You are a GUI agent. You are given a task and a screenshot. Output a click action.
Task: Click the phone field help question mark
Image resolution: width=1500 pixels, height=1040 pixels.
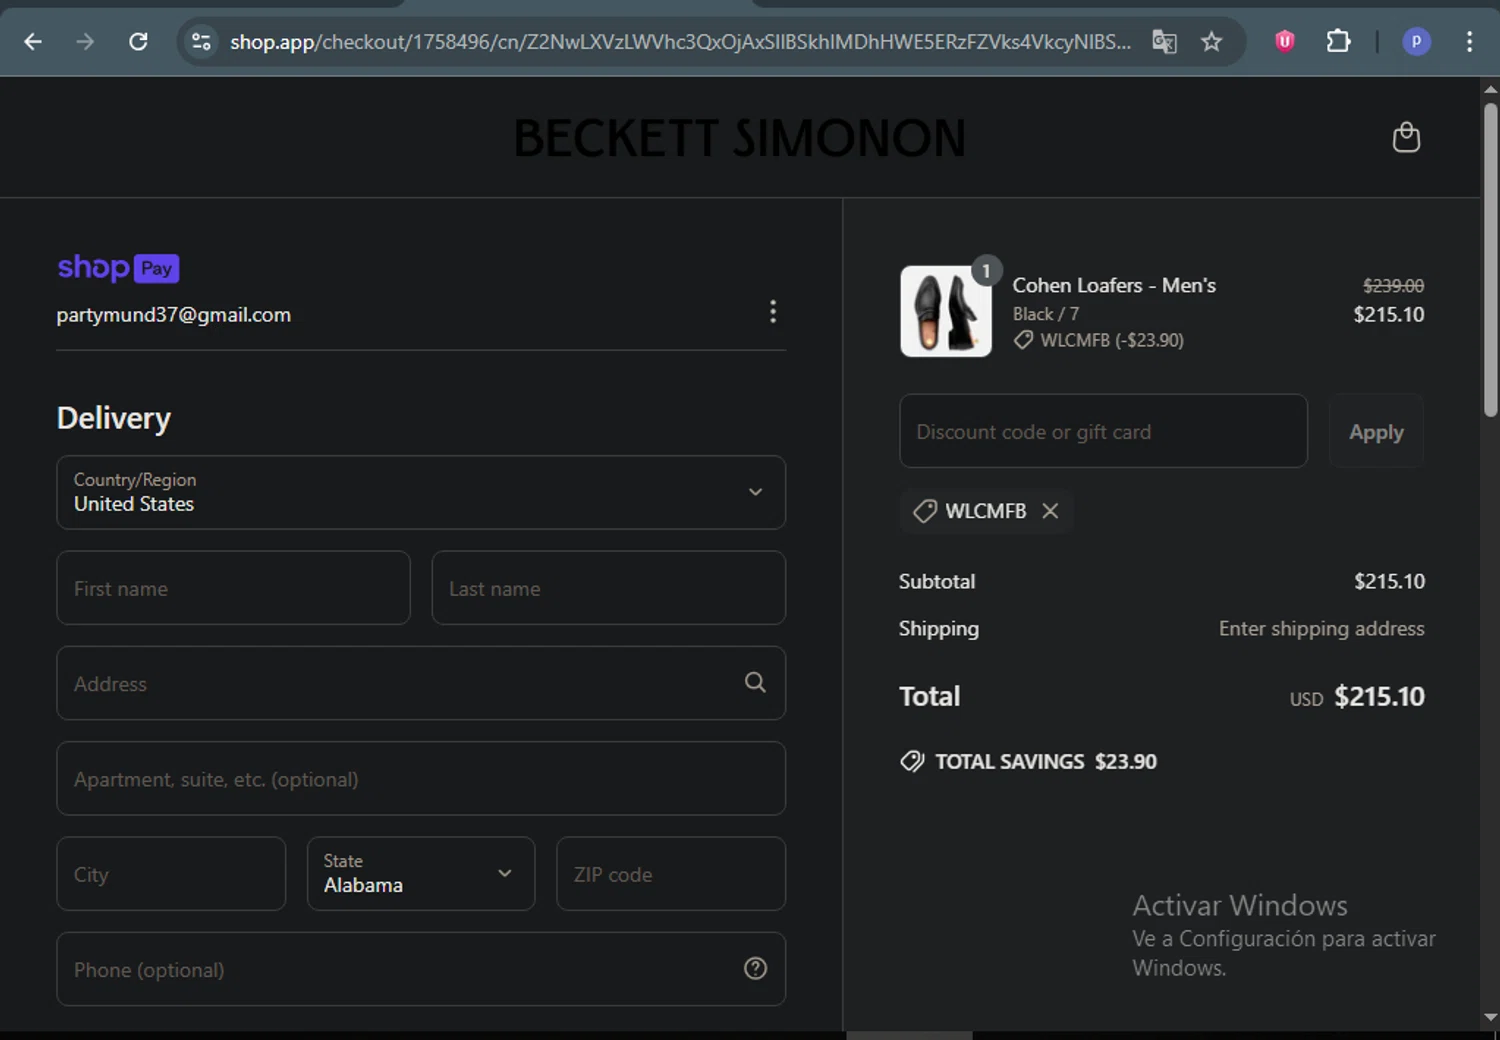tap(755, 968)
